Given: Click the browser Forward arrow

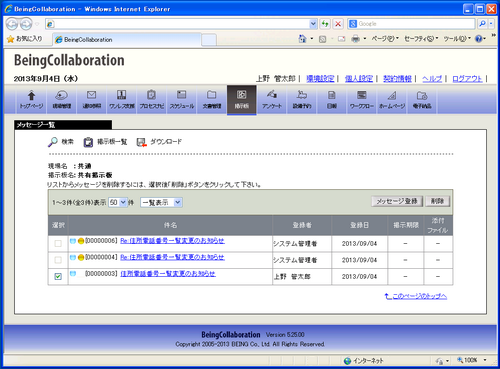Looking at the screenshot, I should coord(26,24).
